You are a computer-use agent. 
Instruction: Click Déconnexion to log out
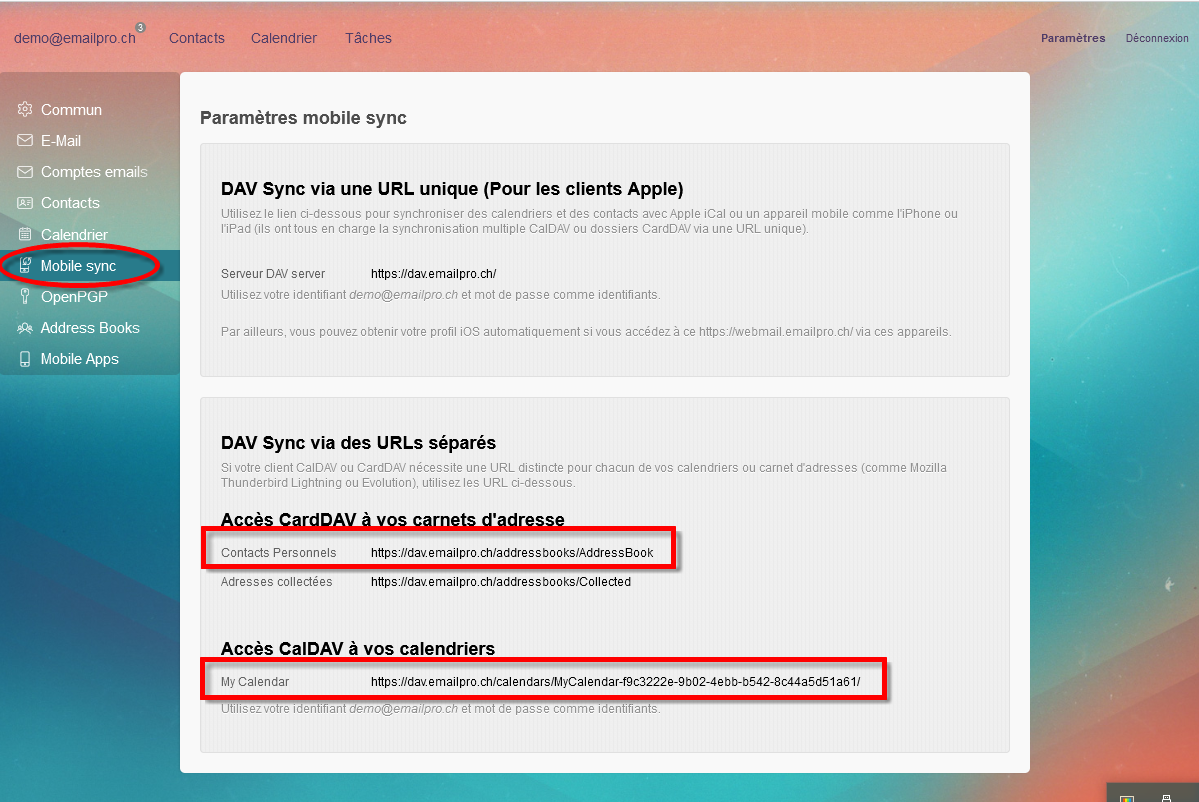[x=1157, y=38]
